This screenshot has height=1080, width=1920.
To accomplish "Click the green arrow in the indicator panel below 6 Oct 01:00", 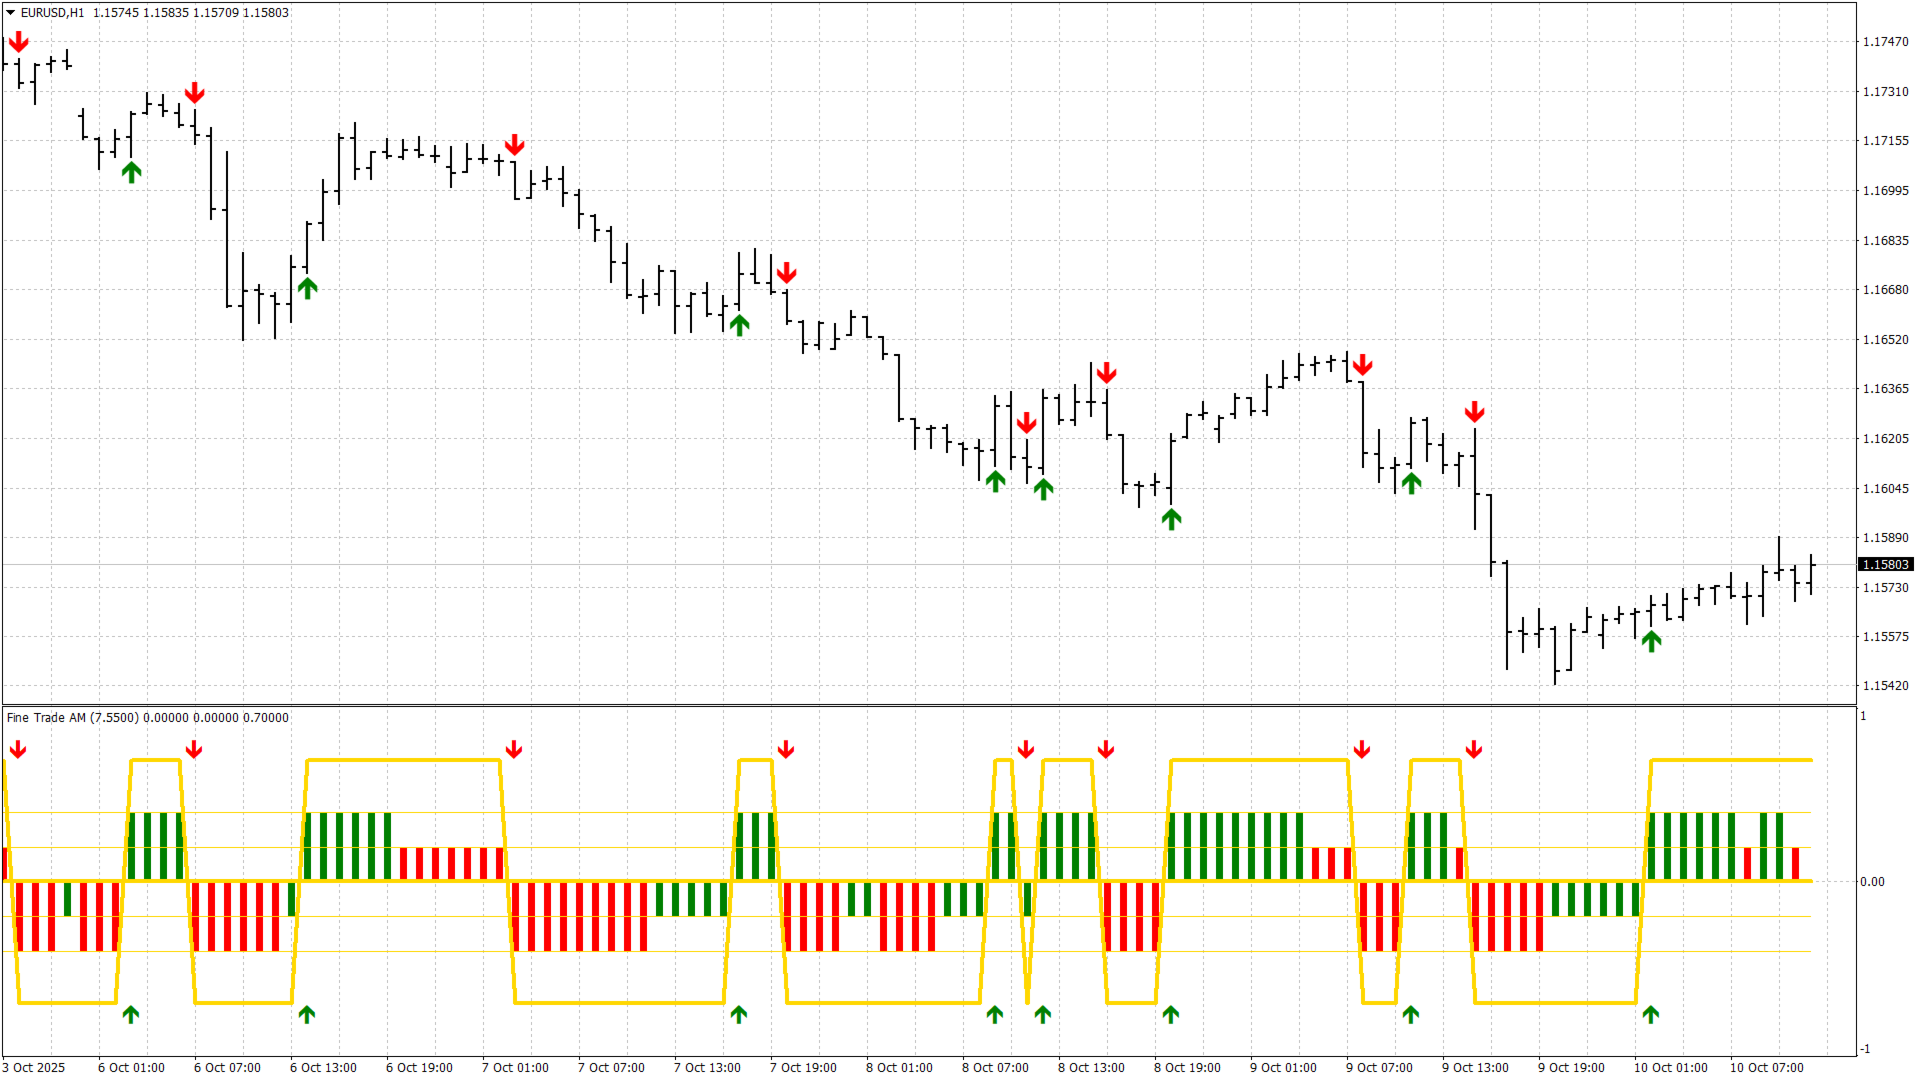I will [x=131, y=1014].
